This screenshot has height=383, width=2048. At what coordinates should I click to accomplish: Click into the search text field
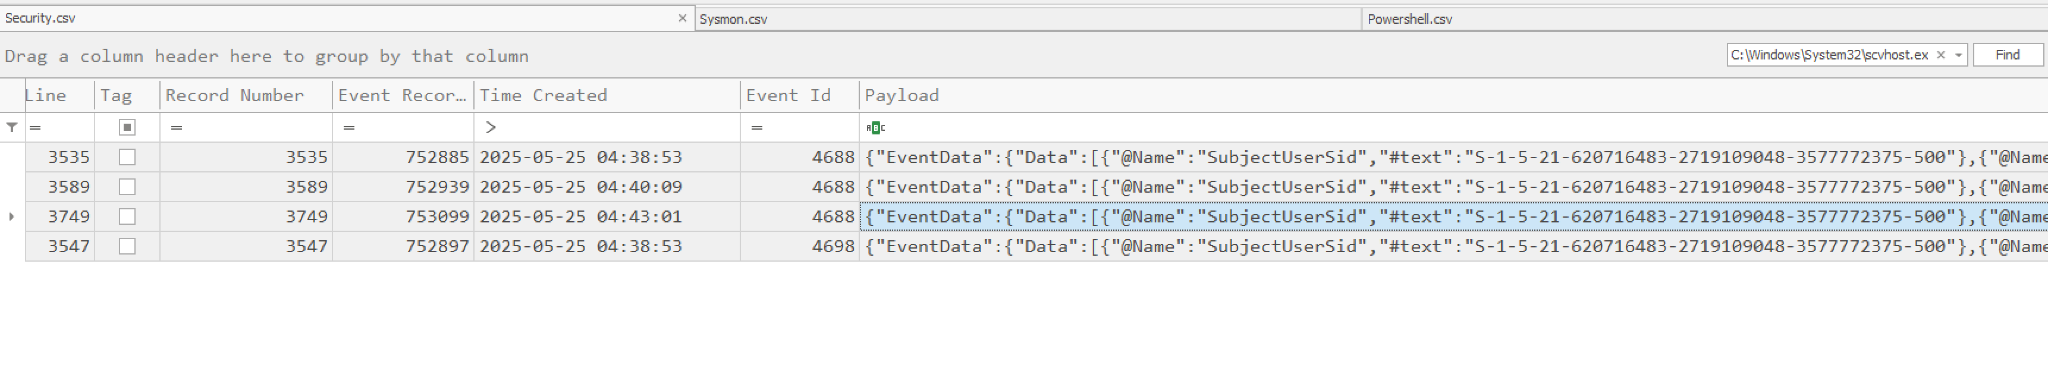[1830, 55]
